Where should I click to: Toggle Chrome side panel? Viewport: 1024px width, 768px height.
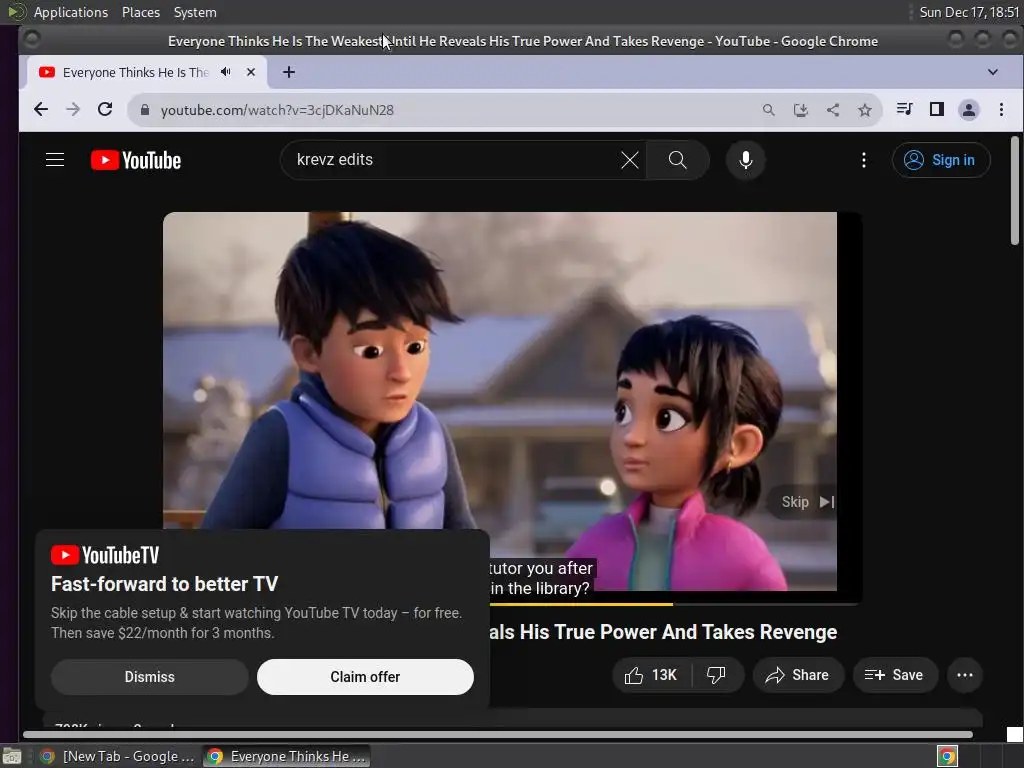tap(936, 109)
